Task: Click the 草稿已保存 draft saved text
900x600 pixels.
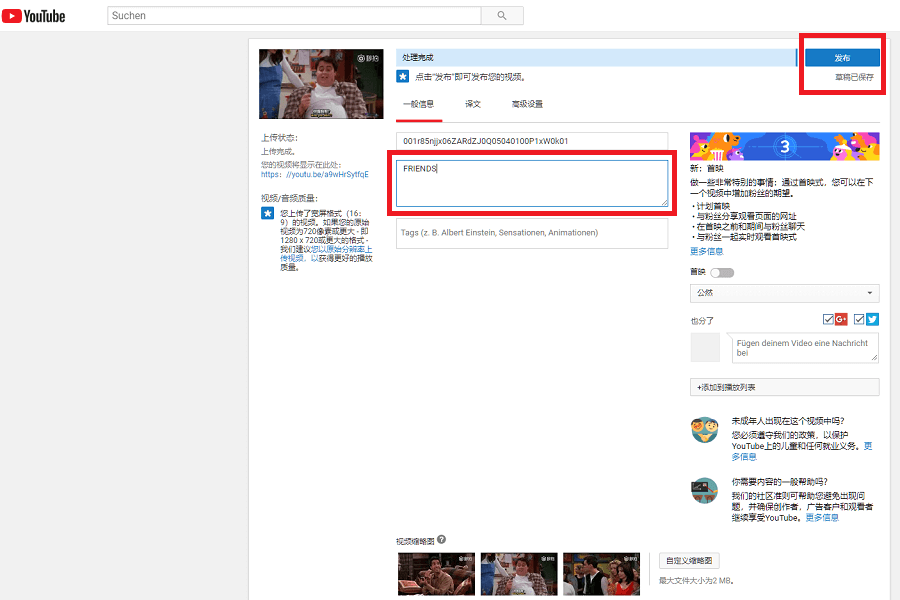Action: [854, 77]
